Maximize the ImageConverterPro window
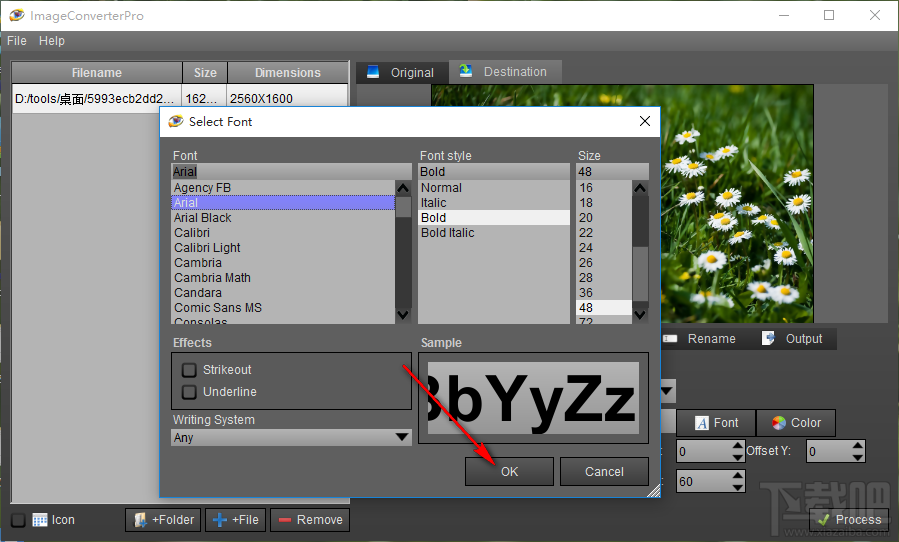Viewport: 899px width, 542px height. click(x=829, y=15)
